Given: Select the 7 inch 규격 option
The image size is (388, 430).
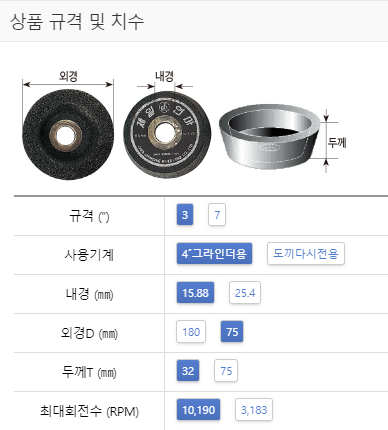Looking at the screenshot, I should click(217, 215).
